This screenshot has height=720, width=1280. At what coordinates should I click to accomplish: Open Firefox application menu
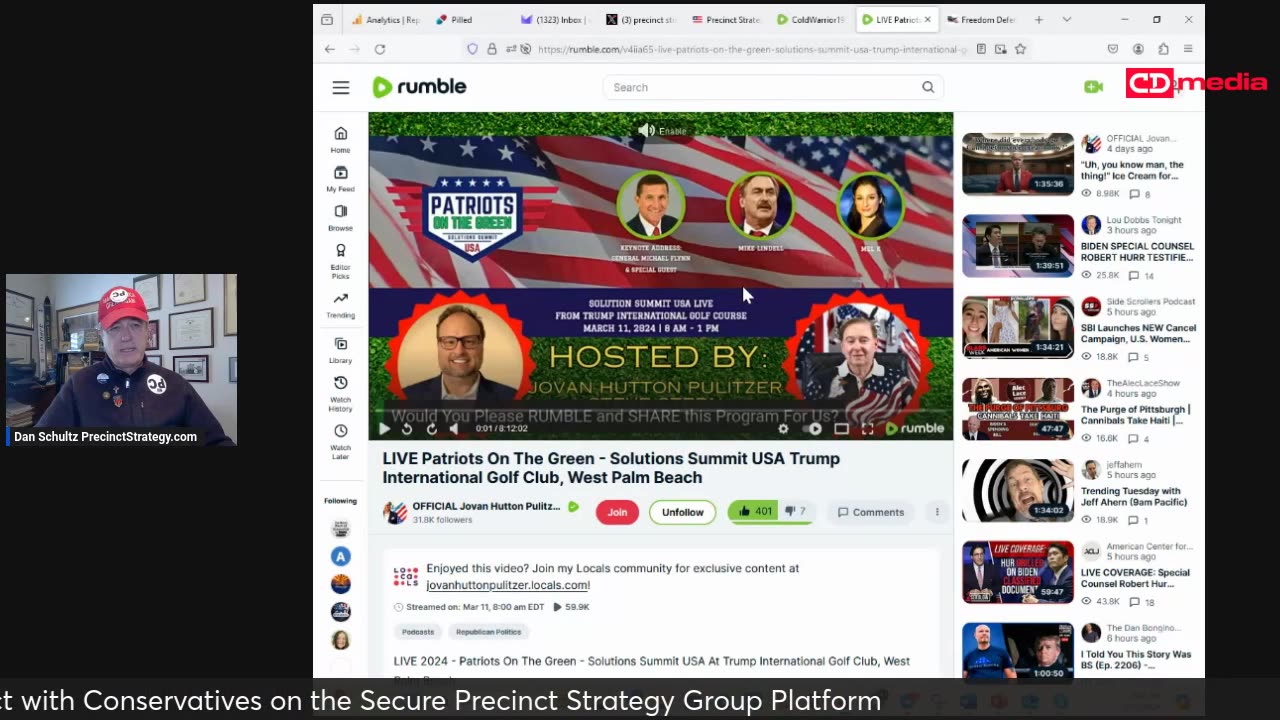coord(1188,49)
